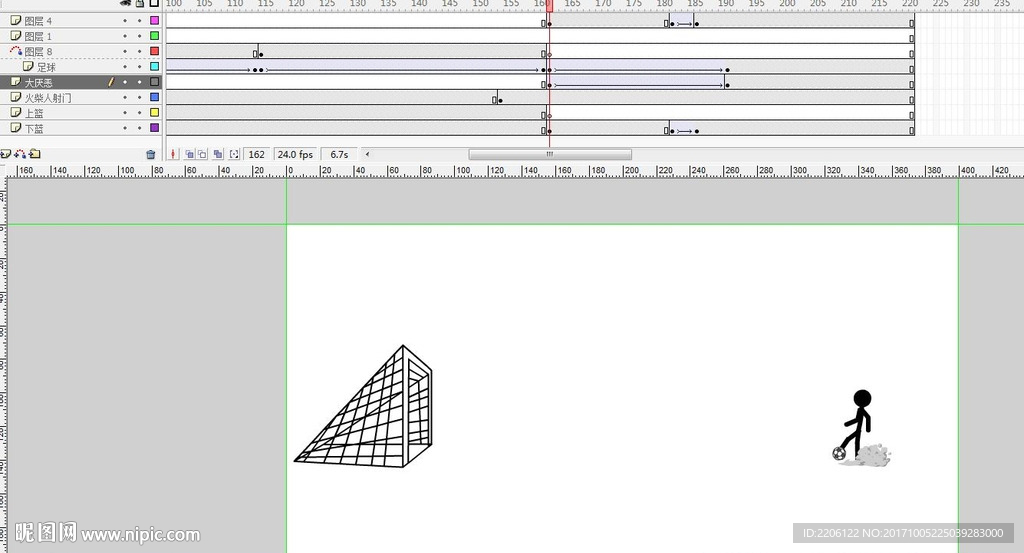Viewport: 1024px width, 553px height.
Task: Click the pencil icon on the highlighted layer
Action: [111, 82]
